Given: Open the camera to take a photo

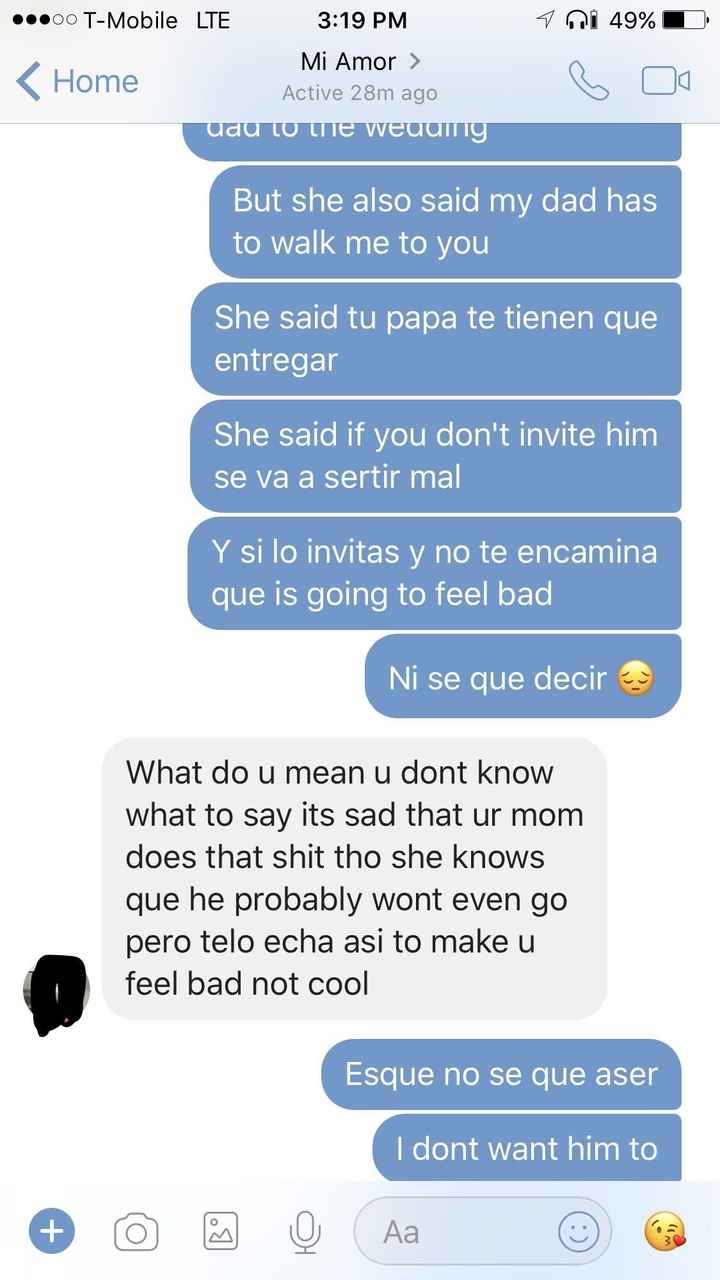Looking at the screenshot, I should point(136,1231).
